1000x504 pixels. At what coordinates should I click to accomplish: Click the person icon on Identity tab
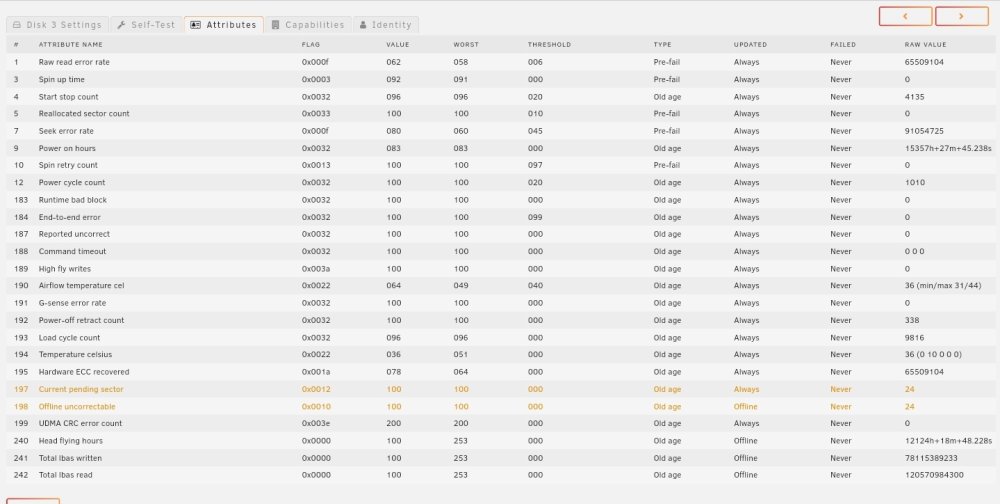(x=363, y=25)
